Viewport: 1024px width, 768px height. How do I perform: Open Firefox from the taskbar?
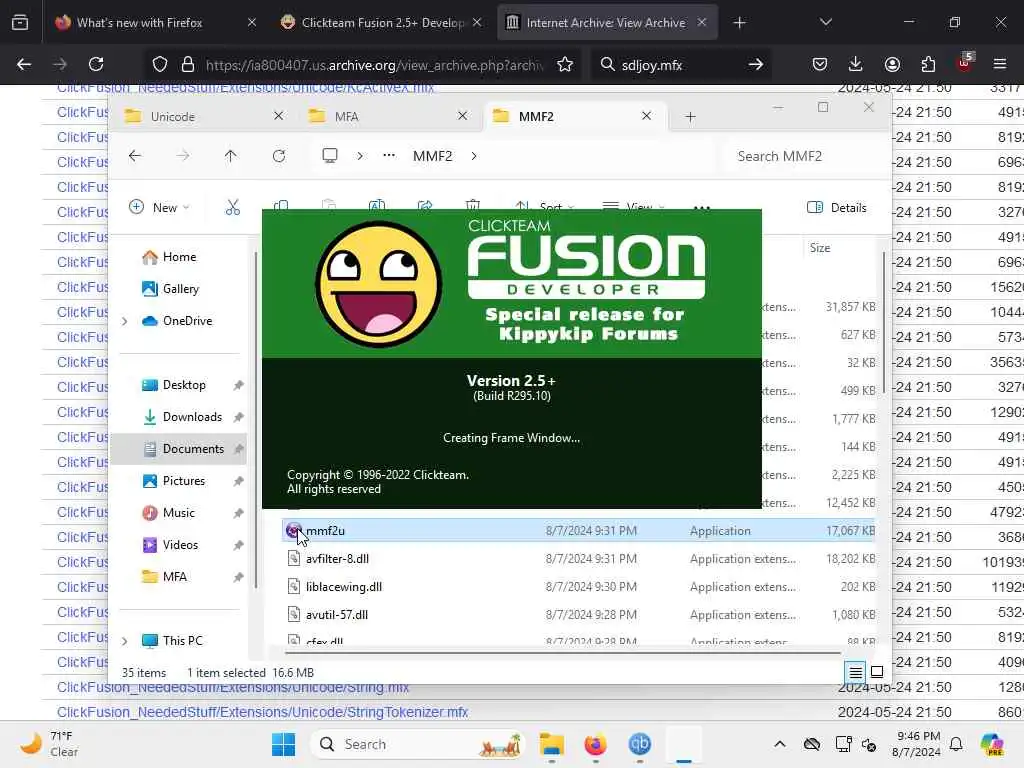(x=596, y=744)
